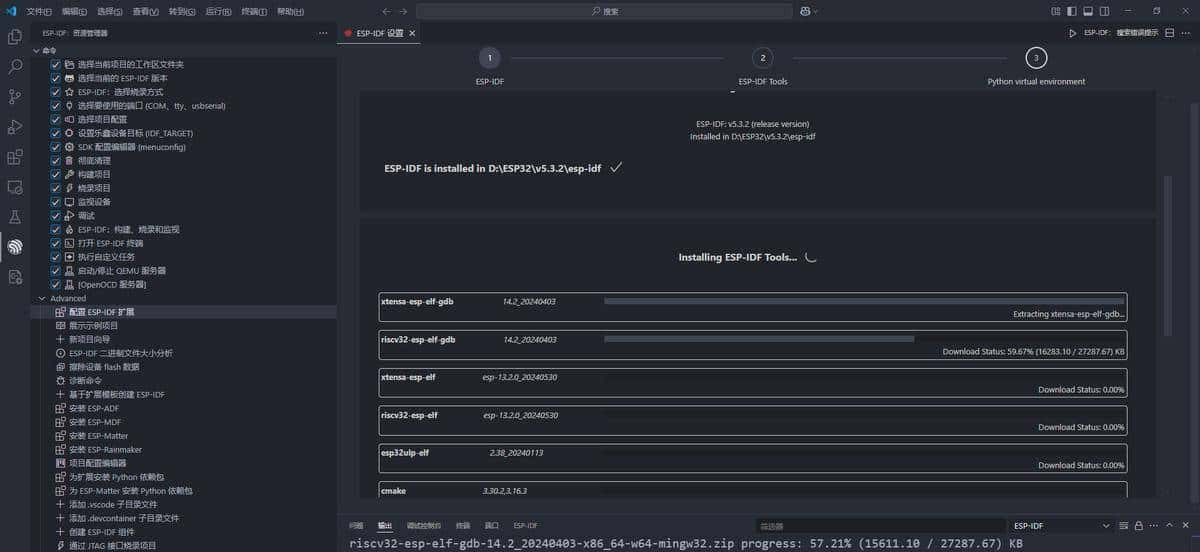Image resolution: width=1200 pixels, height=552 pixels.
Task: Click the run icon in editor title bar
Action: coord(1073,33)
